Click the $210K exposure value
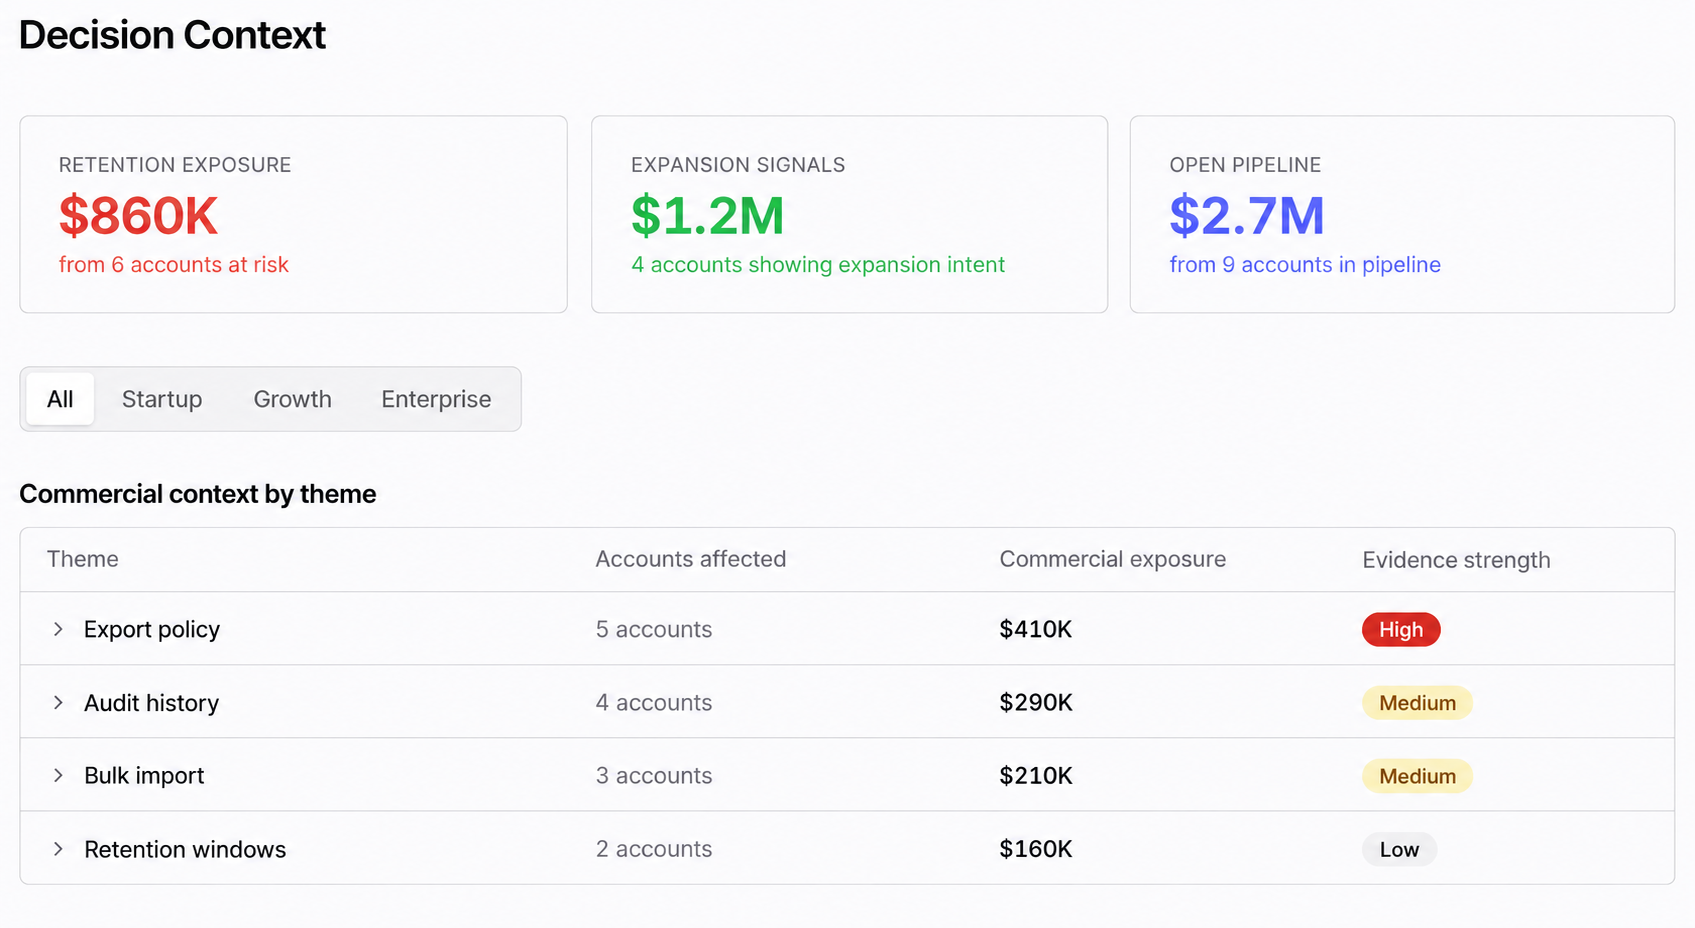The image size is (1695, 928). point(1036,776)
